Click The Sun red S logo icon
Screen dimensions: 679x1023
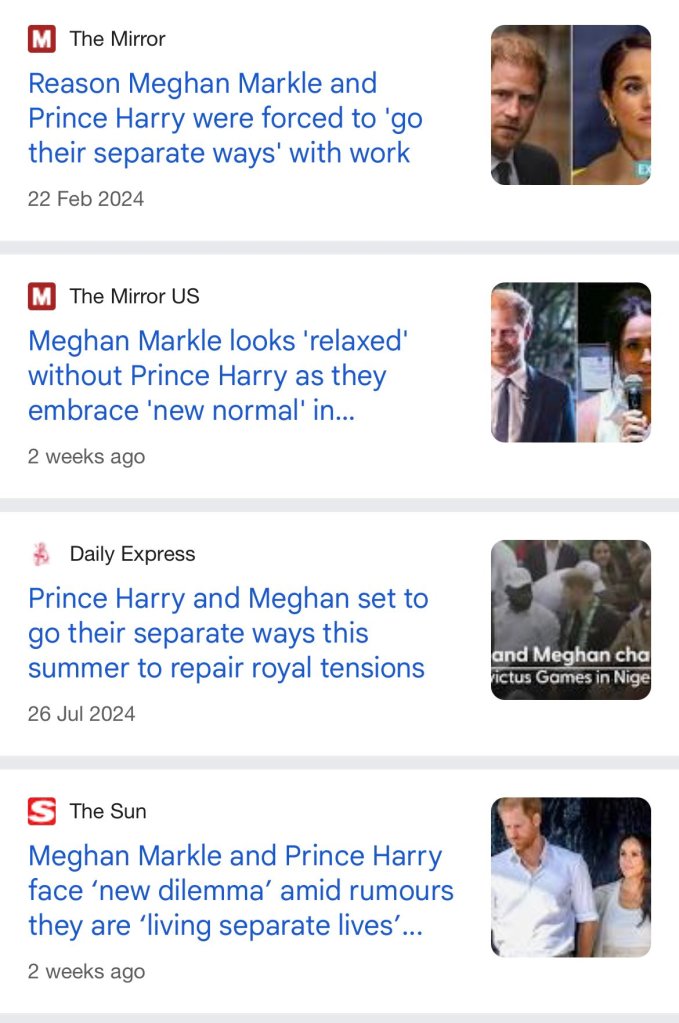tap(42, 811)
